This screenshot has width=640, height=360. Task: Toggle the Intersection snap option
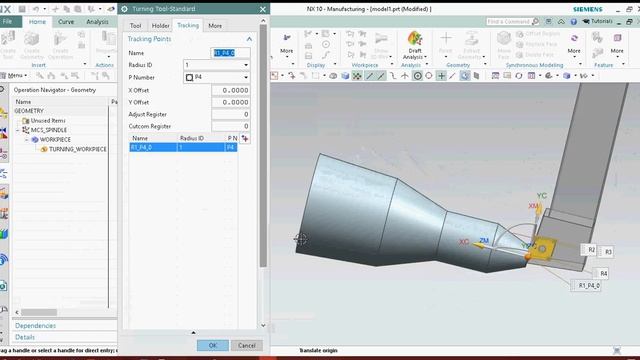[404, 76]
